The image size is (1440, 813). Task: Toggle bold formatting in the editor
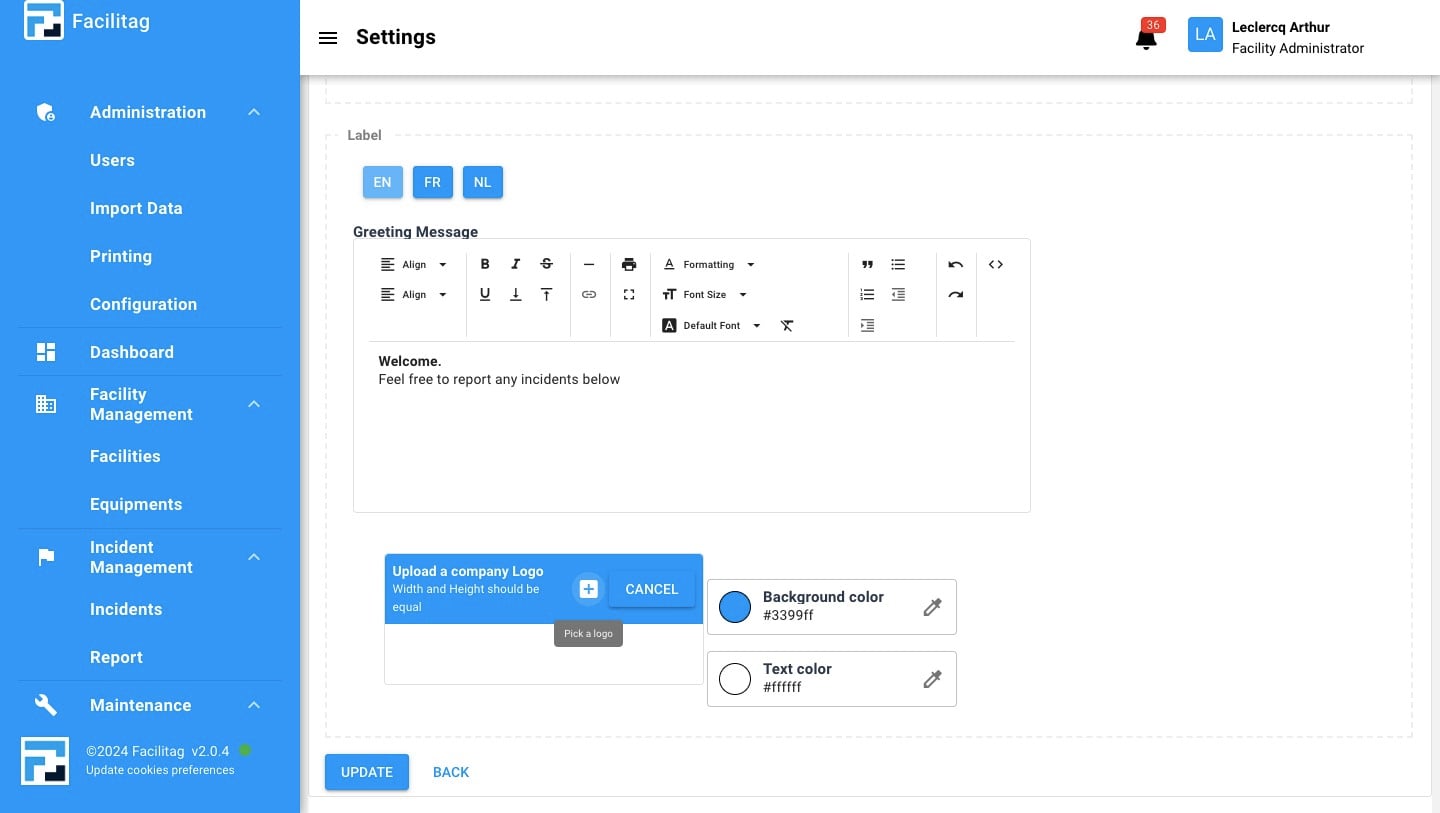point(485,264)
